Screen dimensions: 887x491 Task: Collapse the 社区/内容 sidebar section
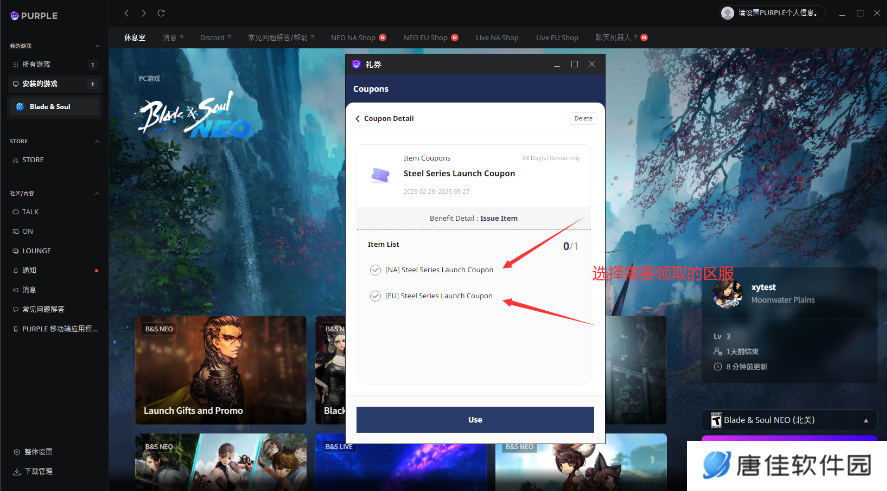pyautogui.click(x=97, y=193)
